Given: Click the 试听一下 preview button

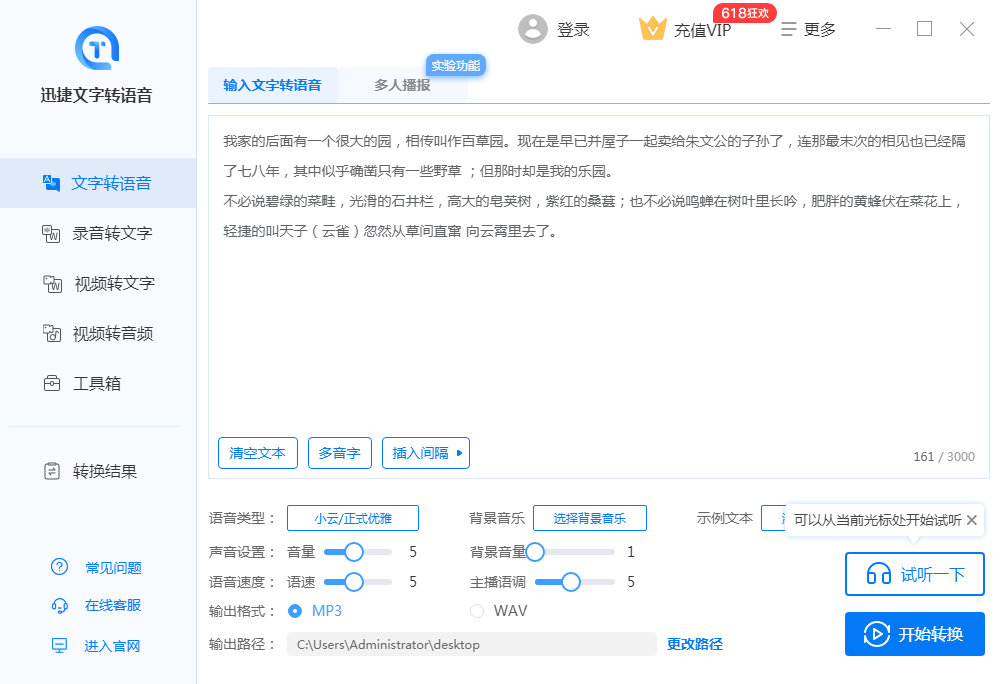Looking at the screenshot, I should 914,574.
